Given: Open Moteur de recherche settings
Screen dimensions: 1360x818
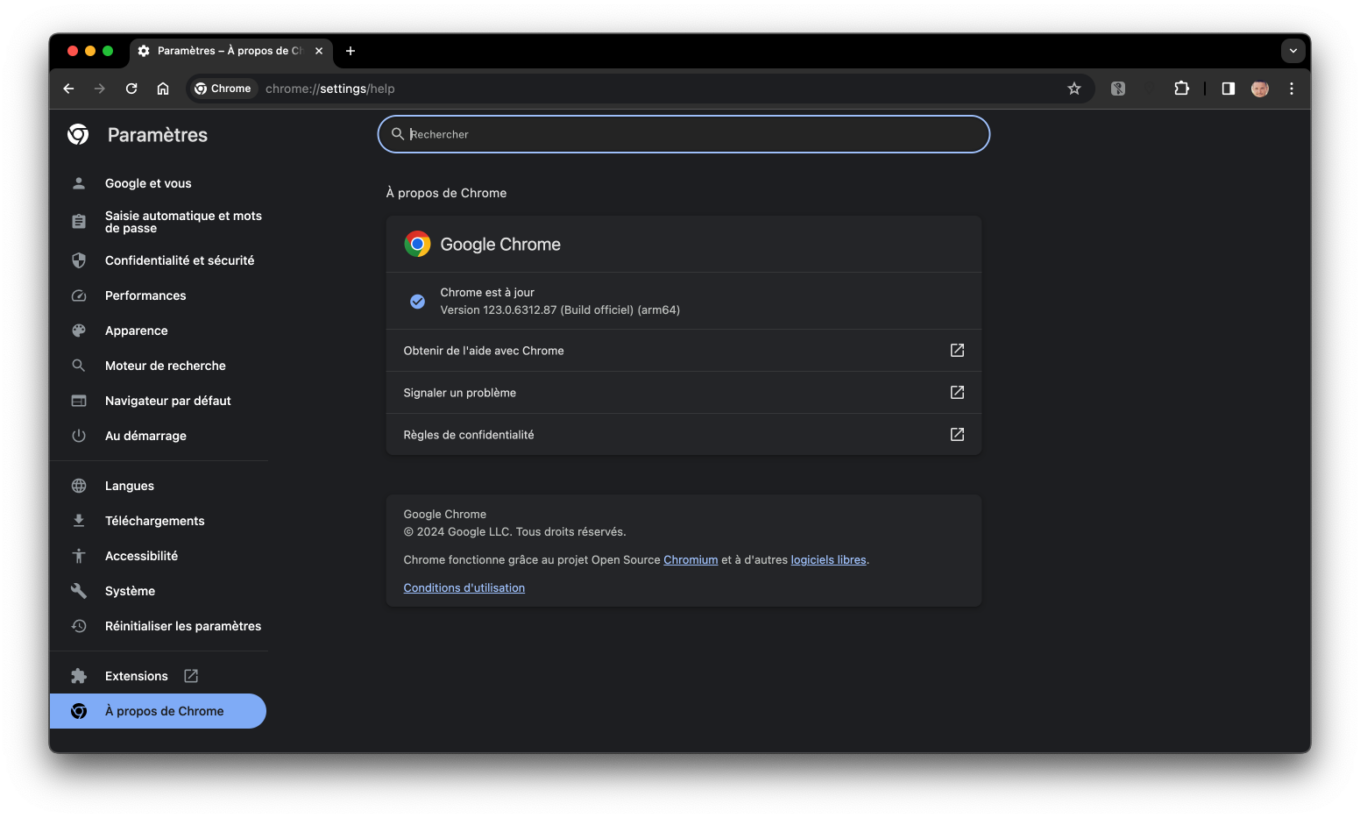Looking at the screenshot, I should [160, 365].
